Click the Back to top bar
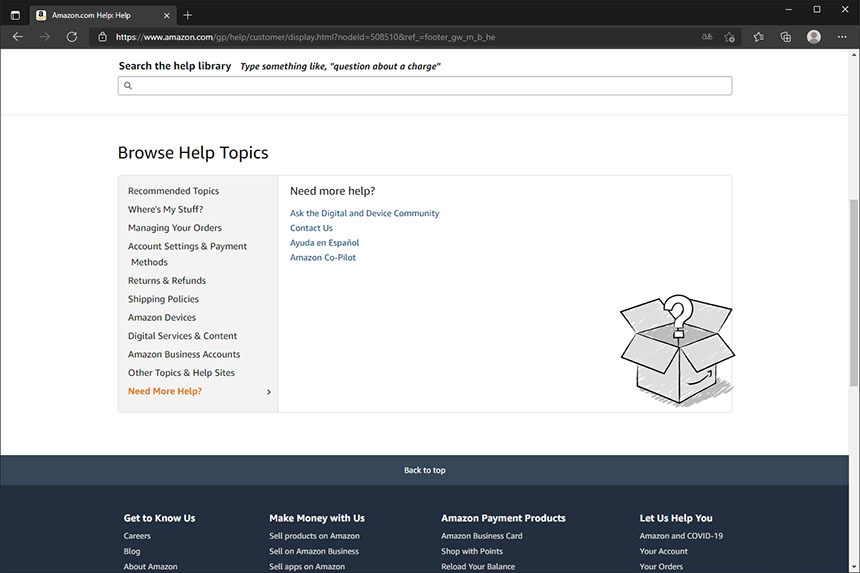This screenshot has height=573, width=860. (x=425, y=470)
